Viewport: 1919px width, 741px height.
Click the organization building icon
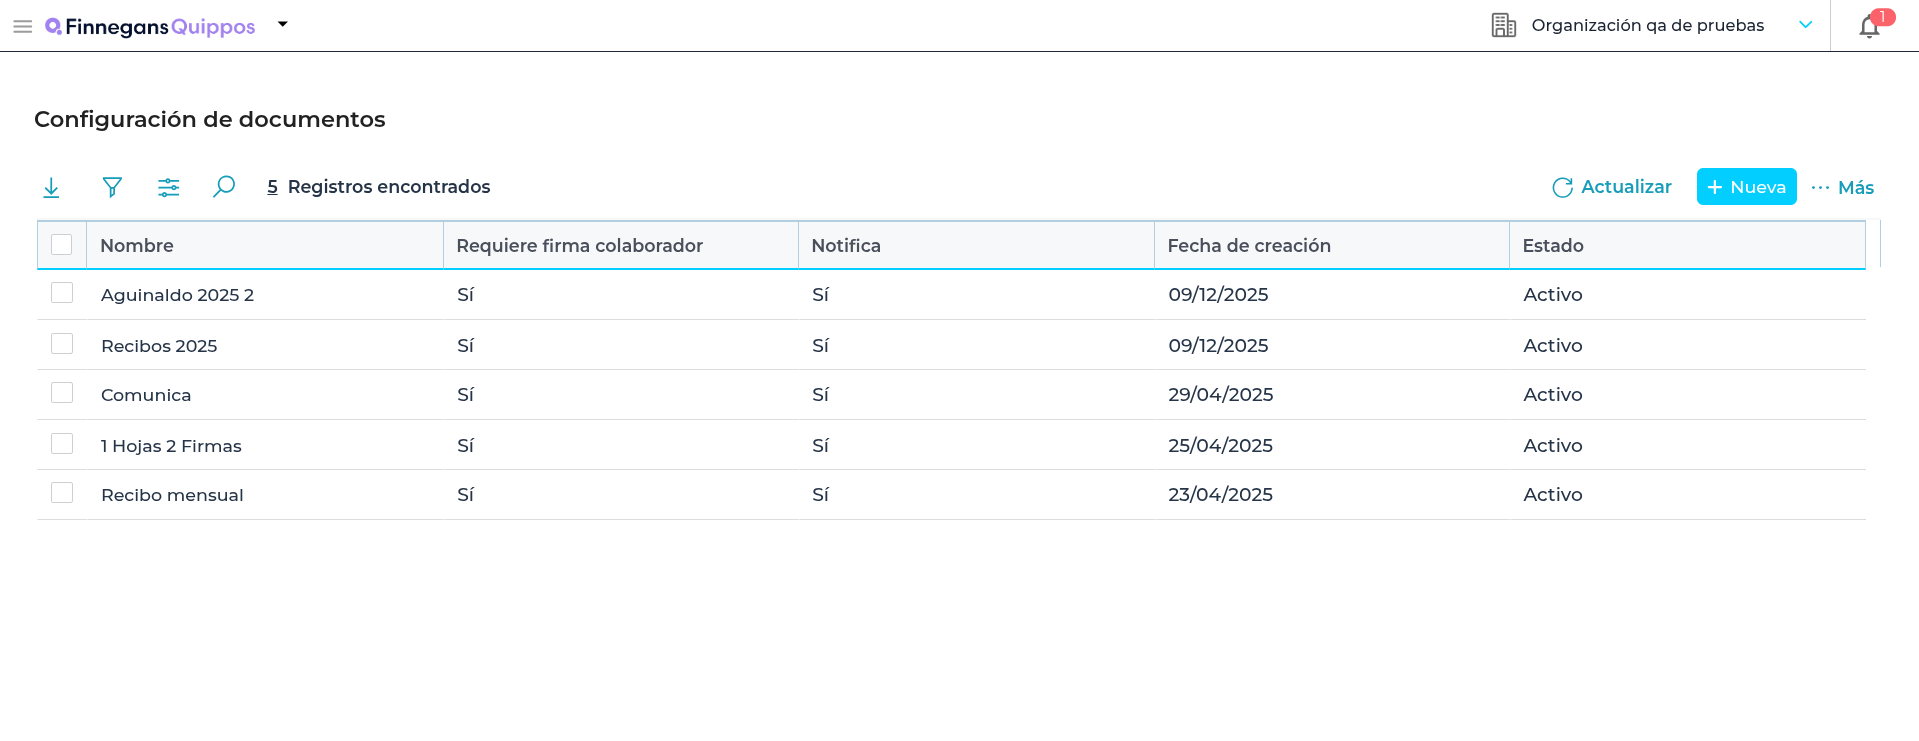tap(1503, 26)
